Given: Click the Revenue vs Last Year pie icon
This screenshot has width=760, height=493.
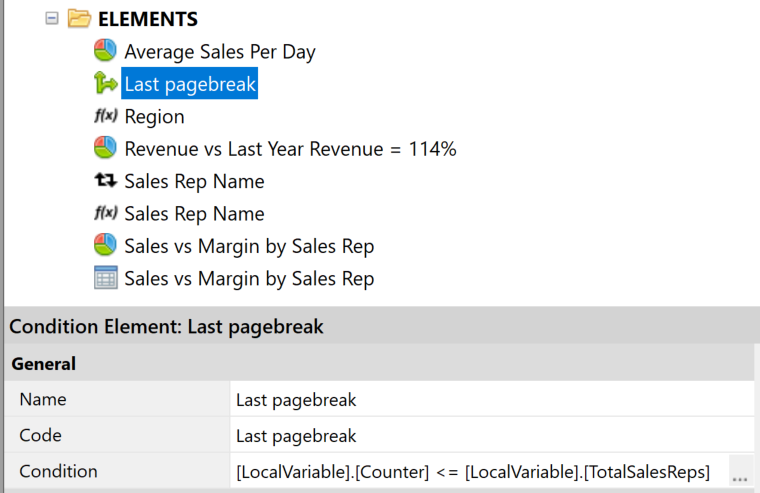Looking at the screenshot, I should tap(106, 149).
